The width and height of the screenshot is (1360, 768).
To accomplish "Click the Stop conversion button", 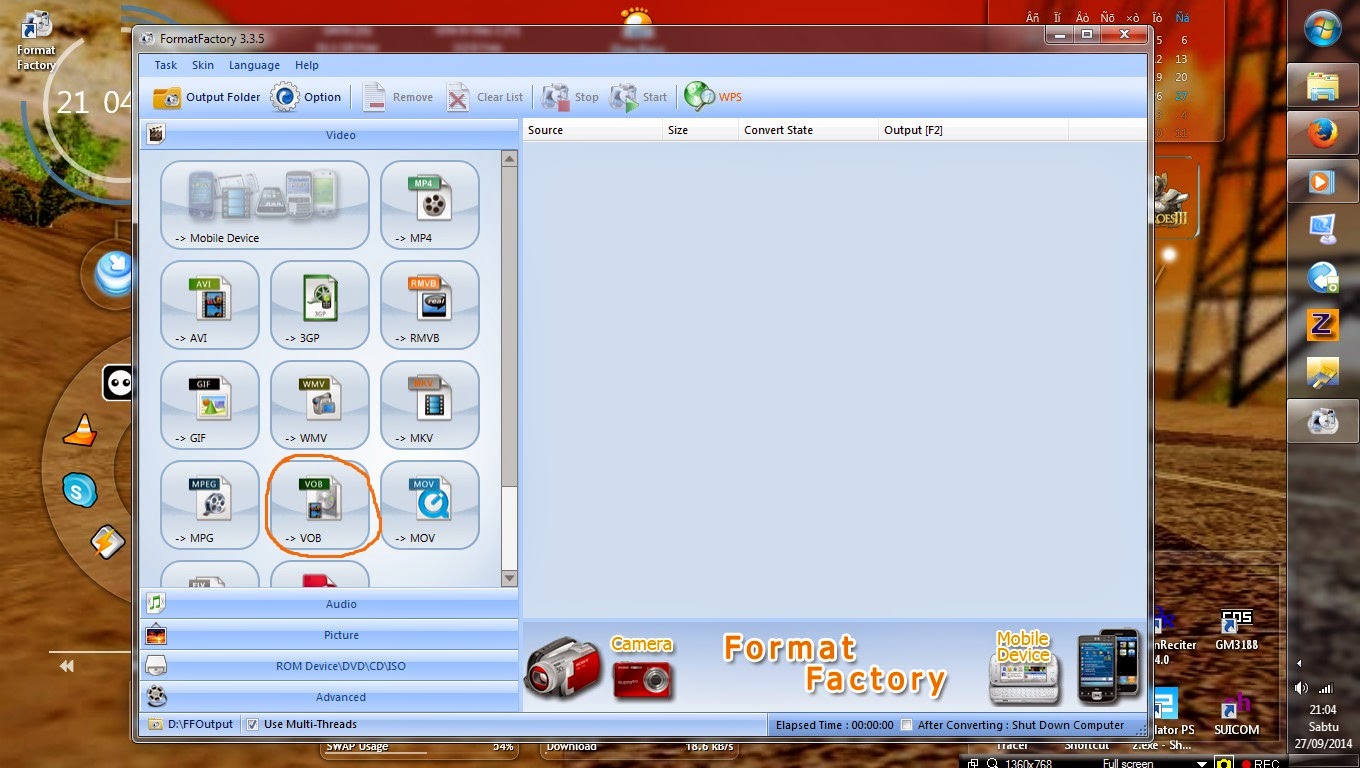I will coord(570,97).
